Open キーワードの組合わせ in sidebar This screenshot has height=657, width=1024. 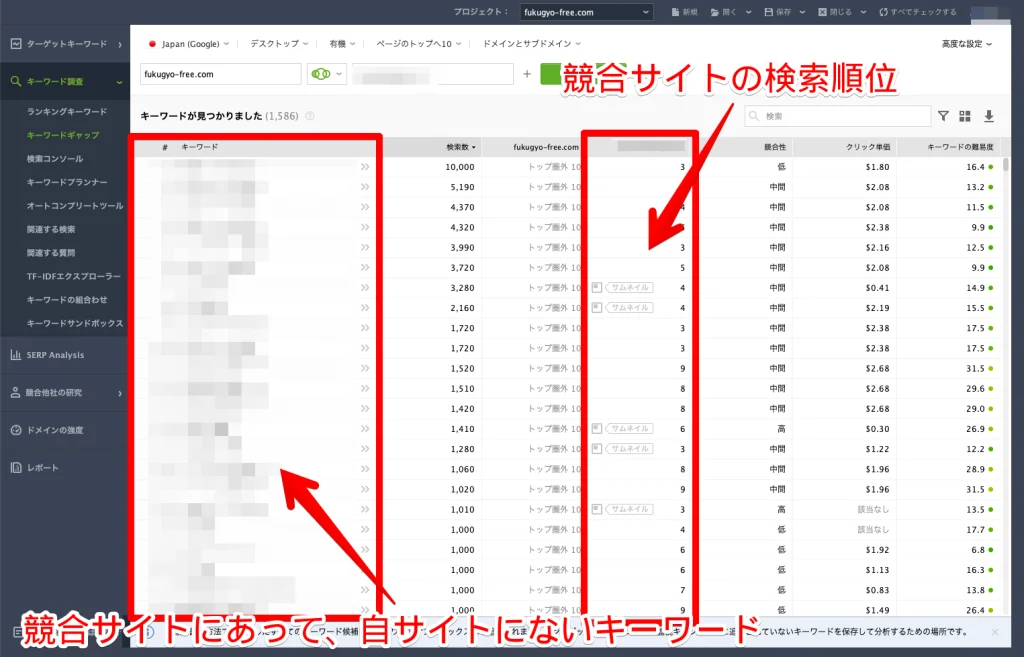67,300
